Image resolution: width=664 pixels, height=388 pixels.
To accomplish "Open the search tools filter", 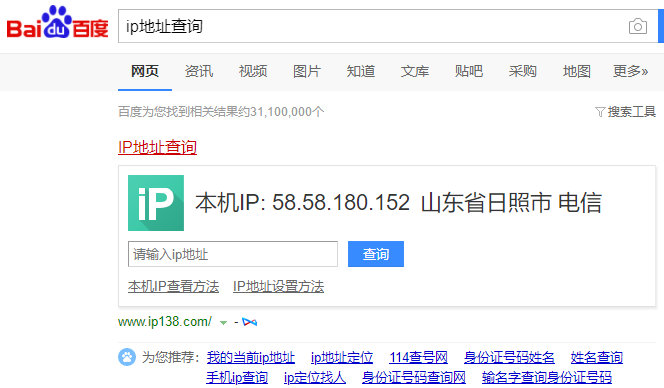I will click(625, 112).
